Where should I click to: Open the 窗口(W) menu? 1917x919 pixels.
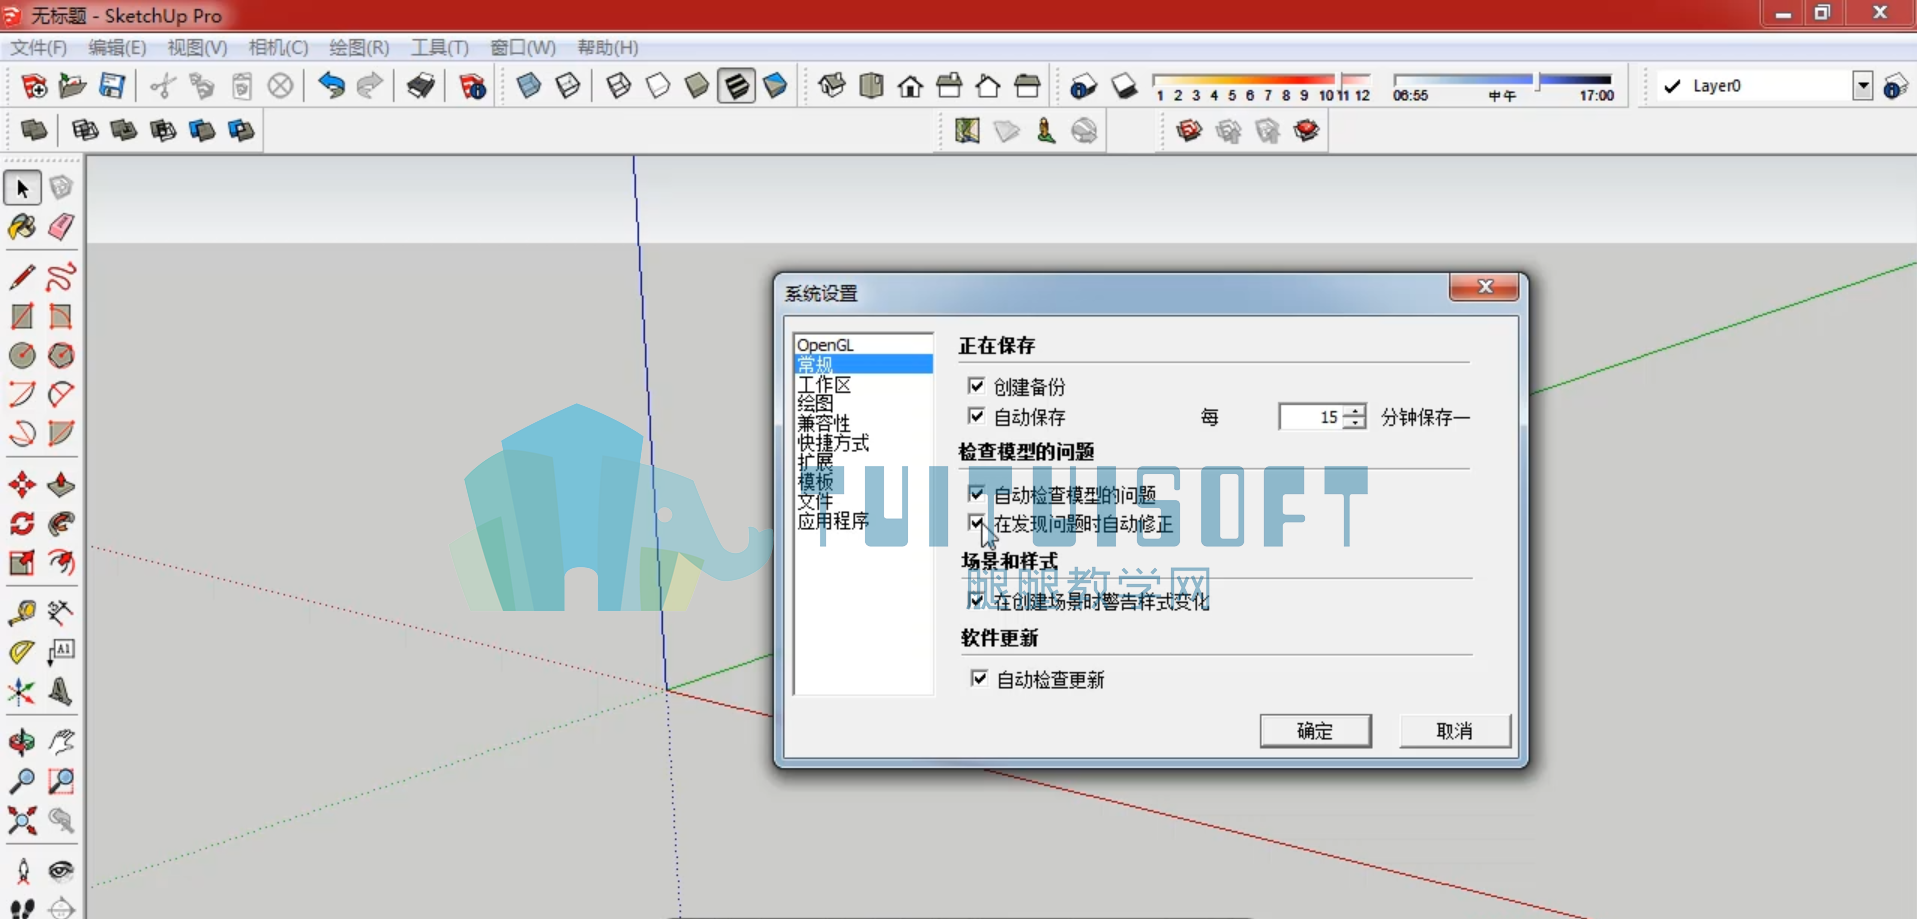tap(523, 47)
